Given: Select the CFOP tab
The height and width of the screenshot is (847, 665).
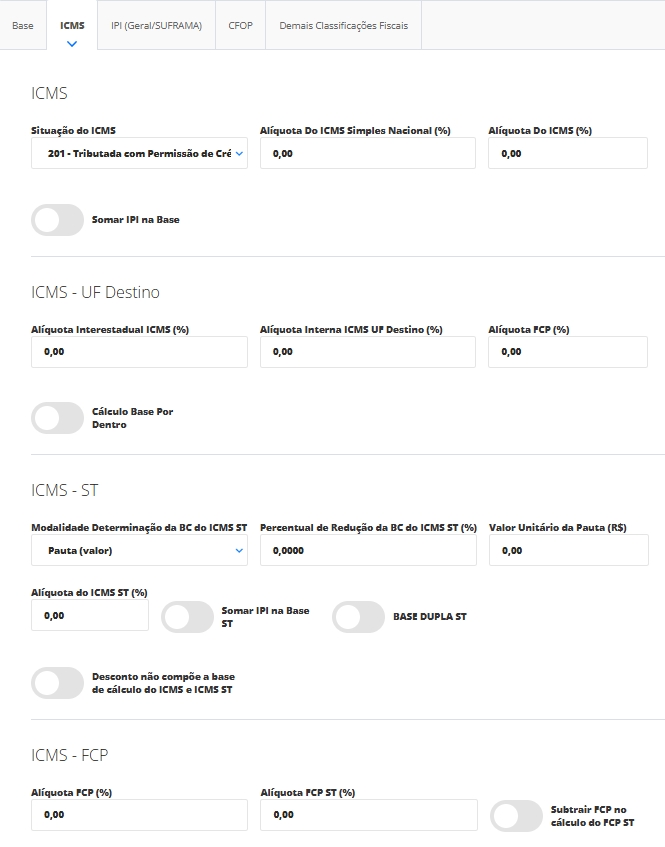Looking at the screenshot, I should pyautogui.click(x=240, y=25).
